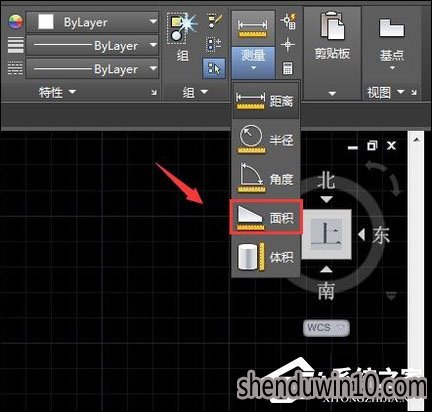Choose the 距离 (Distance) measure option
The height and width of the screenshot is (412, 432).
click(x=265, y=100)
